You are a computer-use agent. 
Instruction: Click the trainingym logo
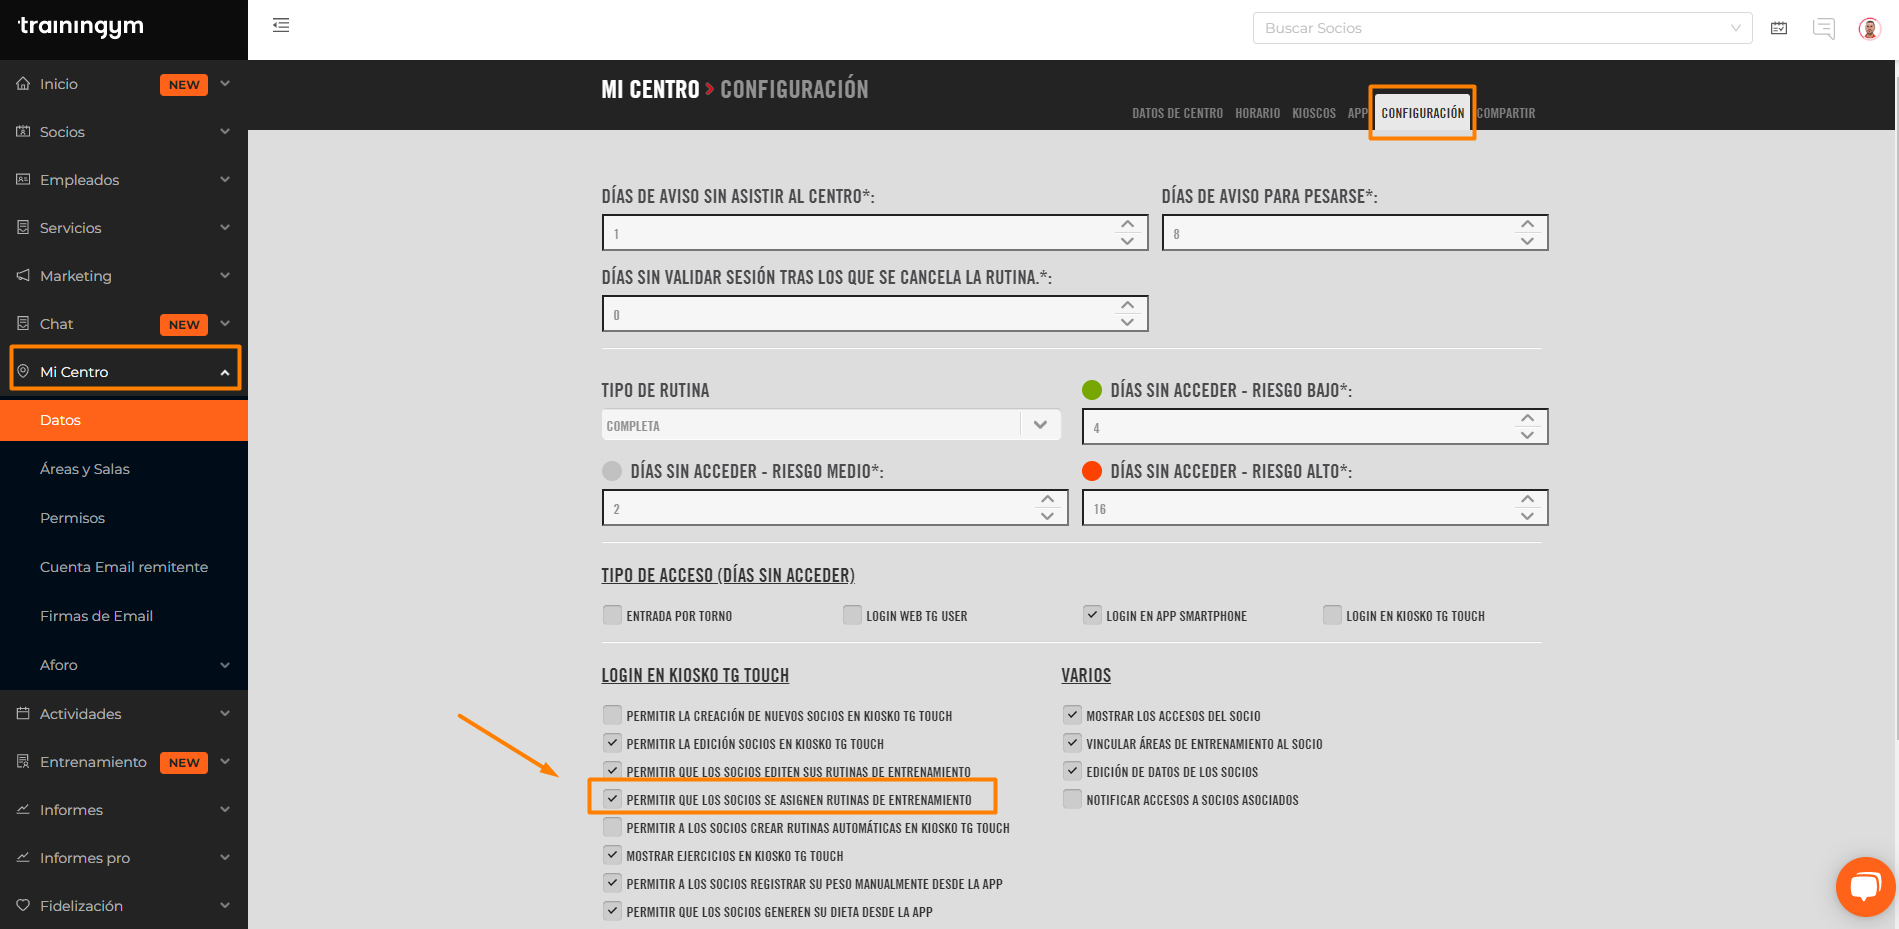(x=81, y=26)
